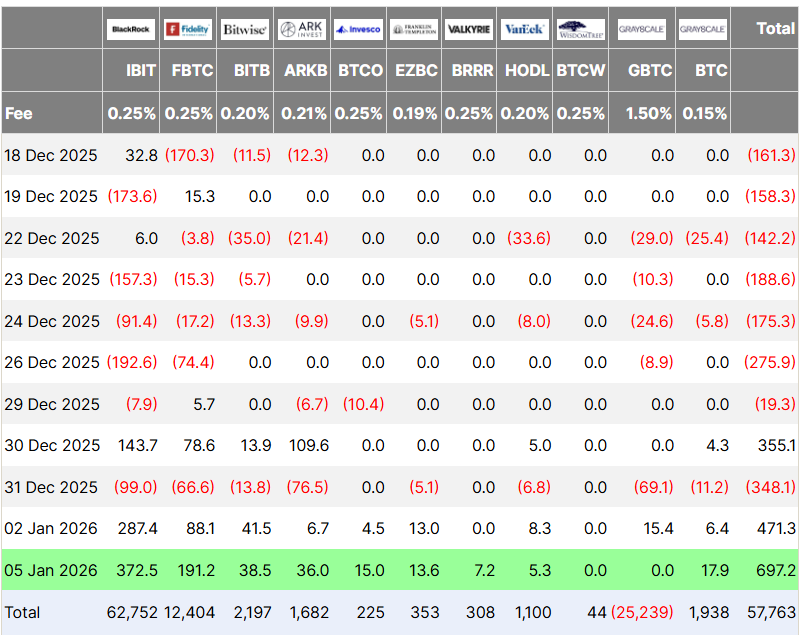Click the WisdomTree logo
804x635 pixels.
(x=581, y=30)
